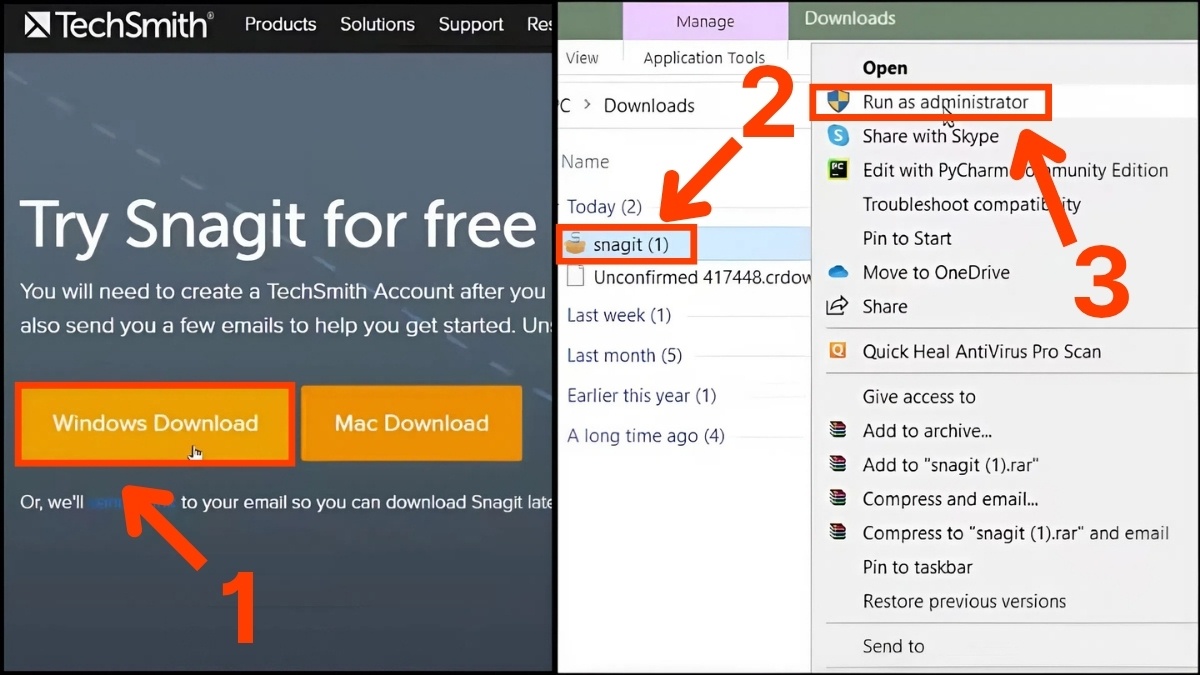Click the Name column header
Viewport: 1200px width, 675px height.
(x=585, y=162)
